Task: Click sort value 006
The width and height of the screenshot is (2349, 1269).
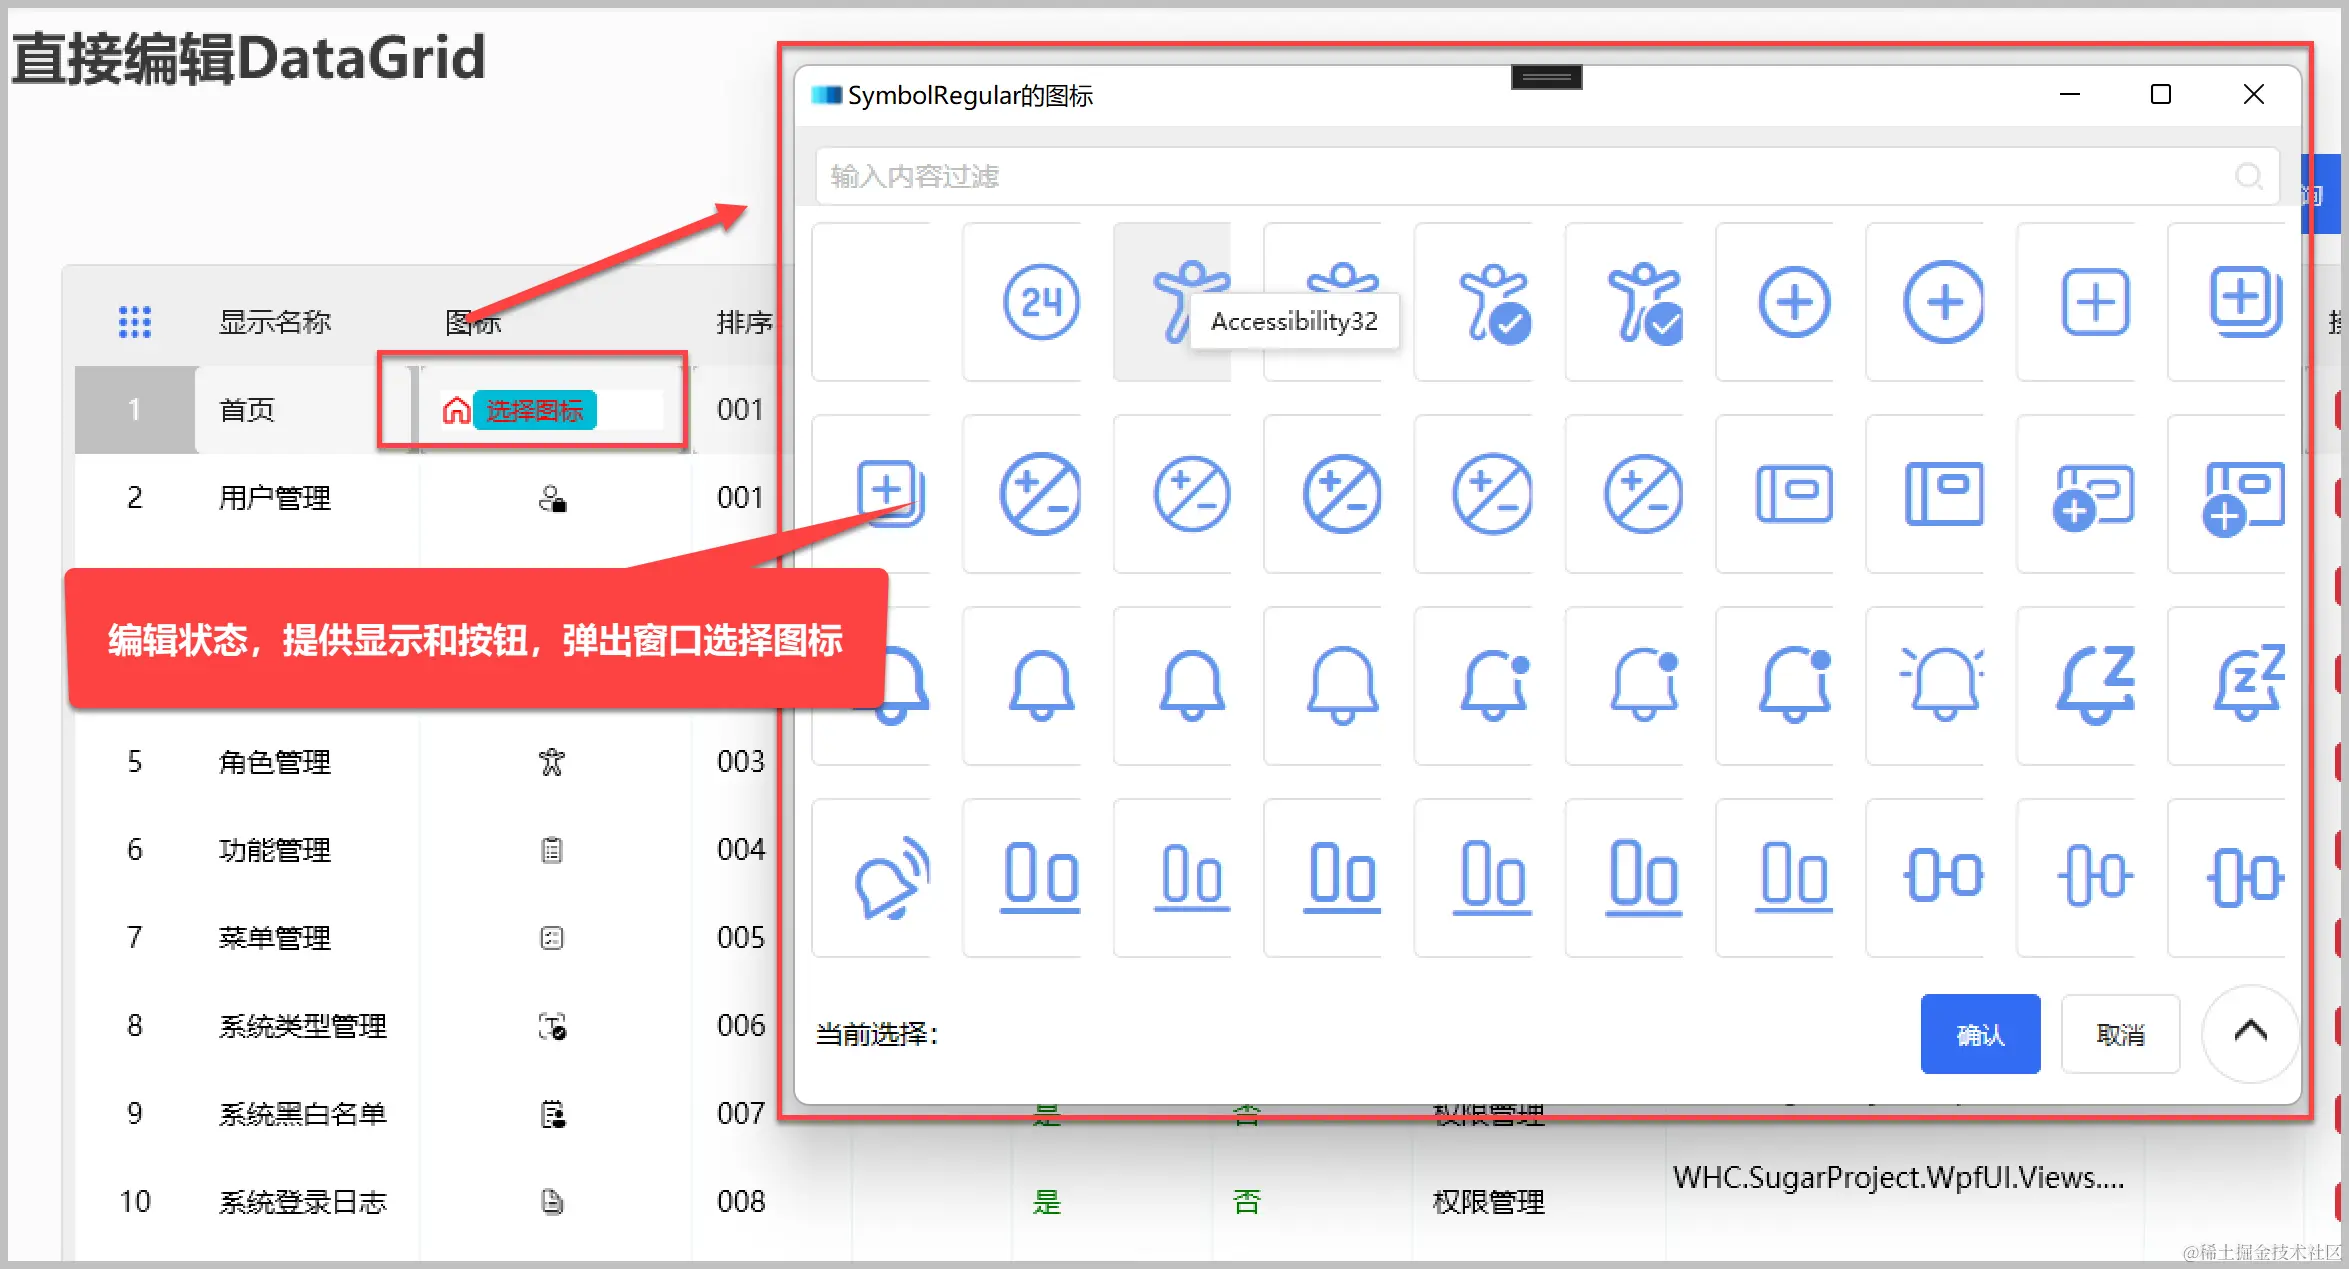Action: [x=741, y=1026]
